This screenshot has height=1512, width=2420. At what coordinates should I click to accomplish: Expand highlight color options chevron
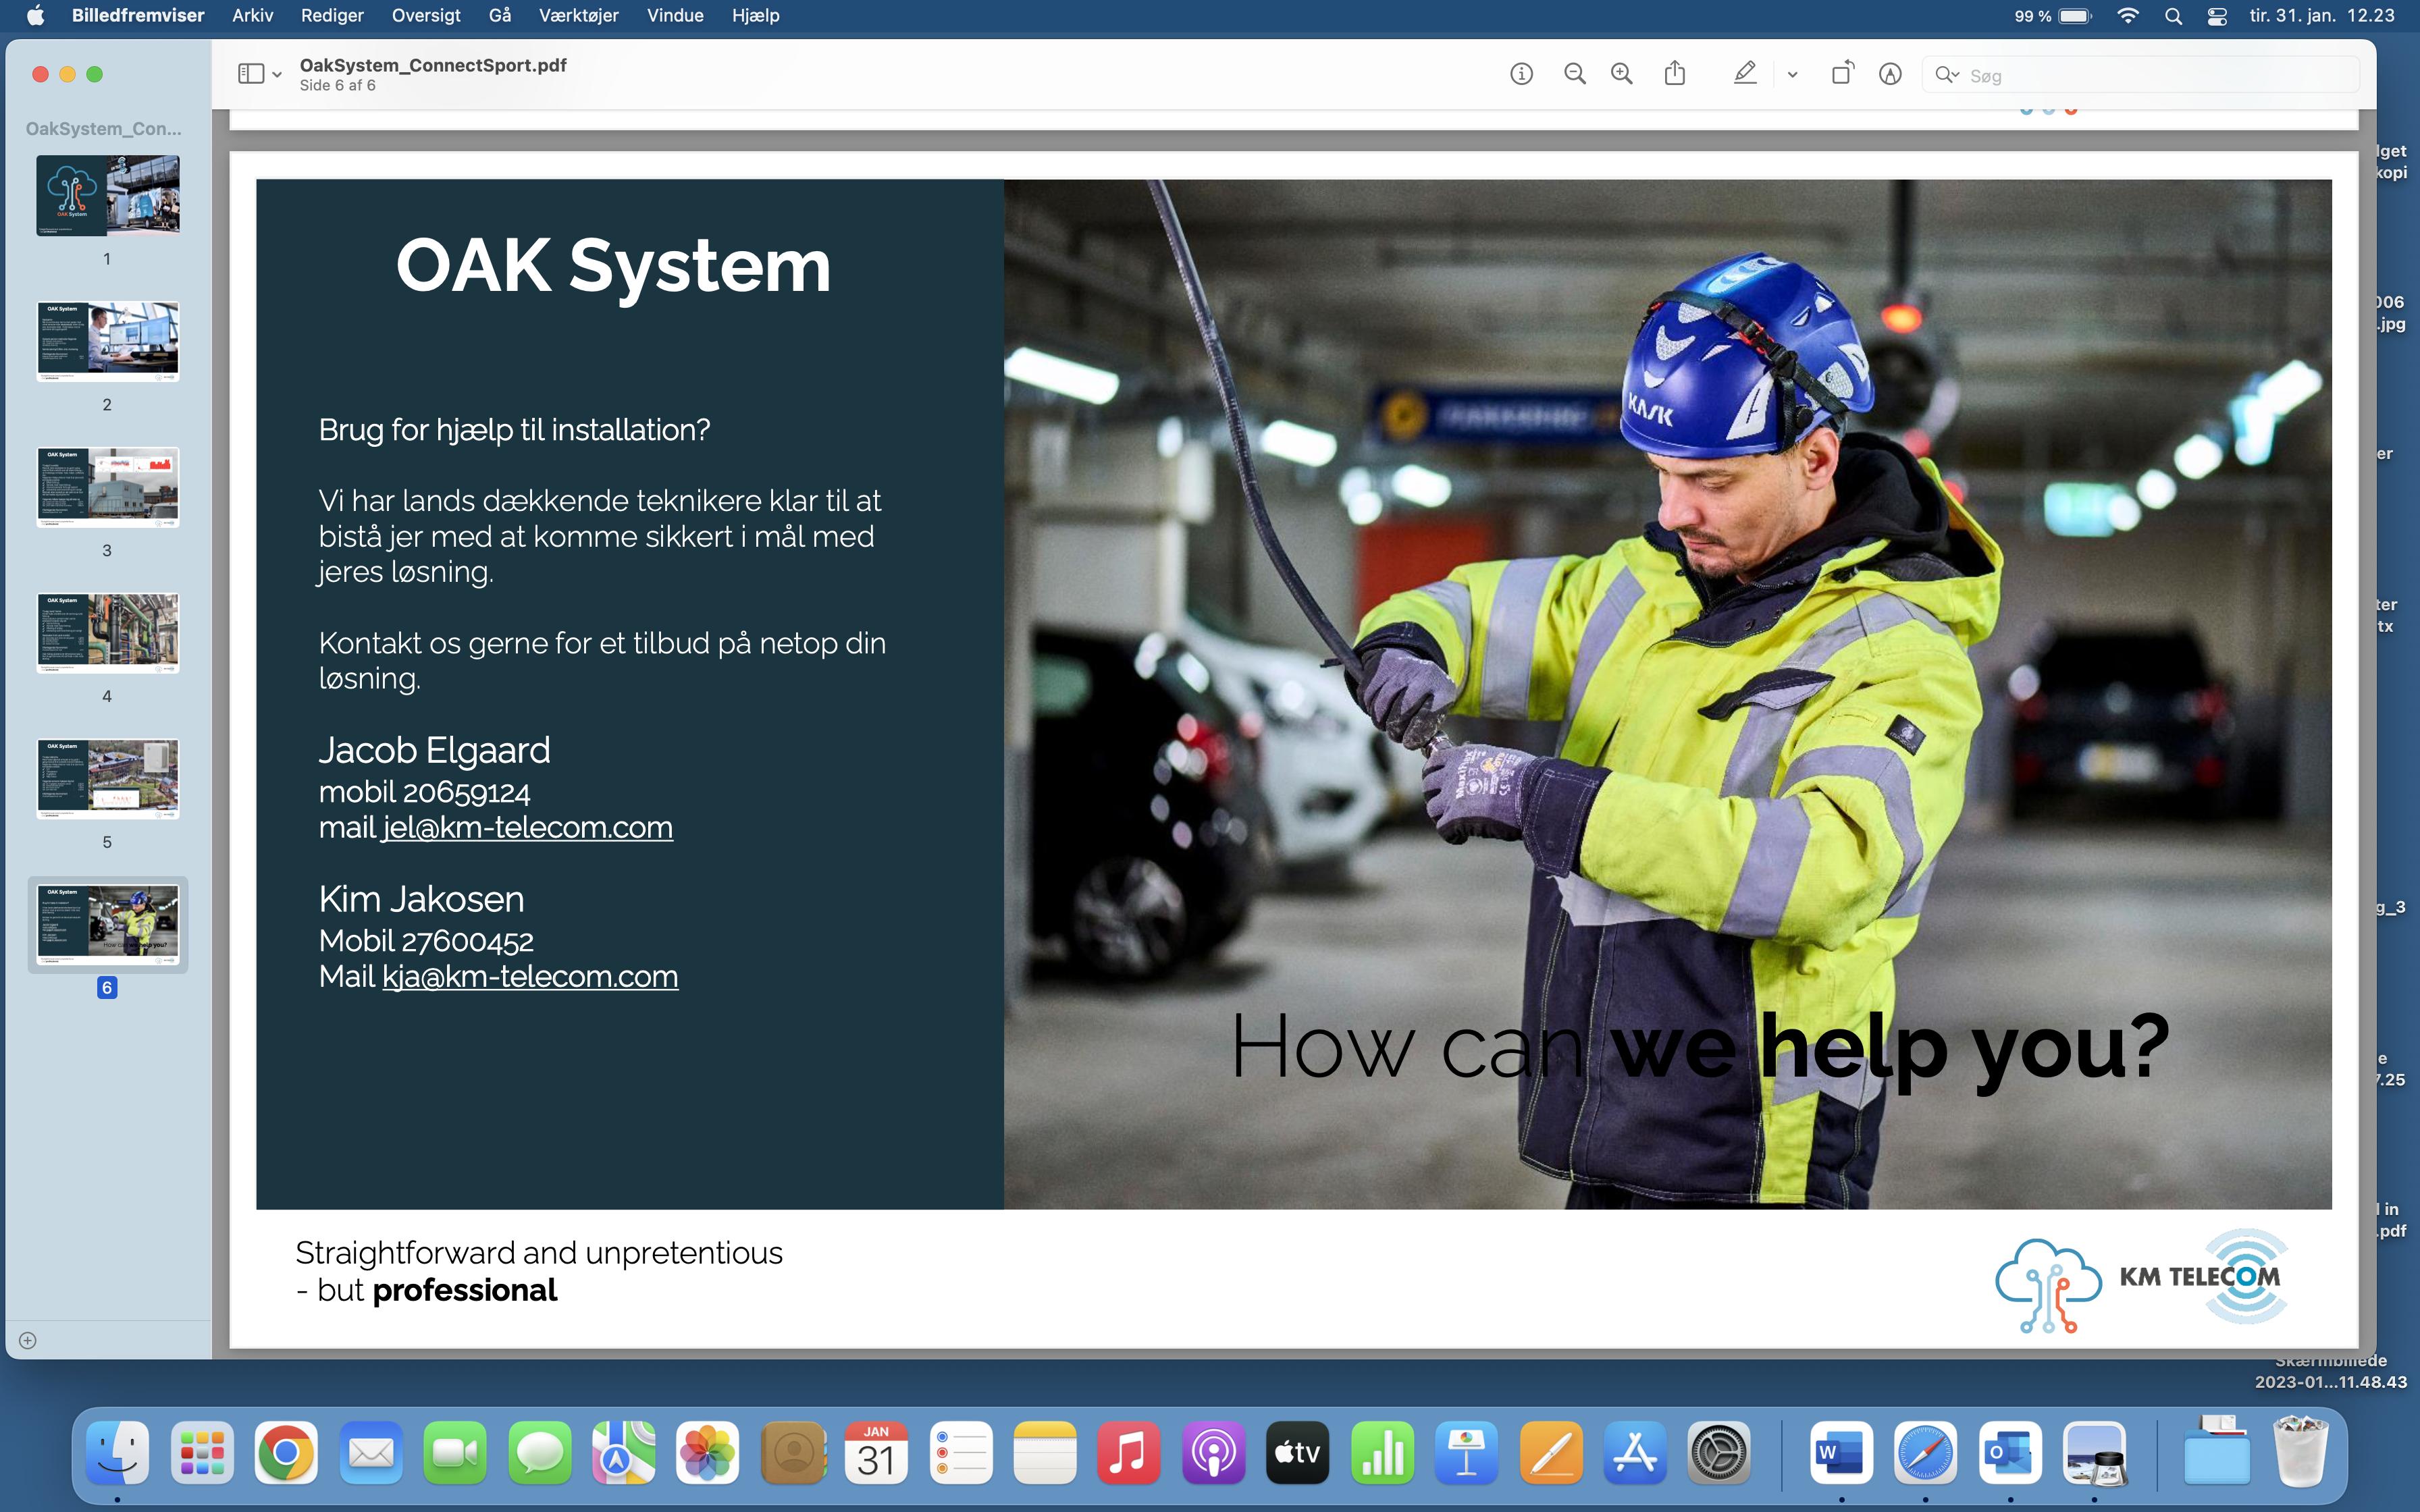pyautogui.click(x=1792, y=75)
